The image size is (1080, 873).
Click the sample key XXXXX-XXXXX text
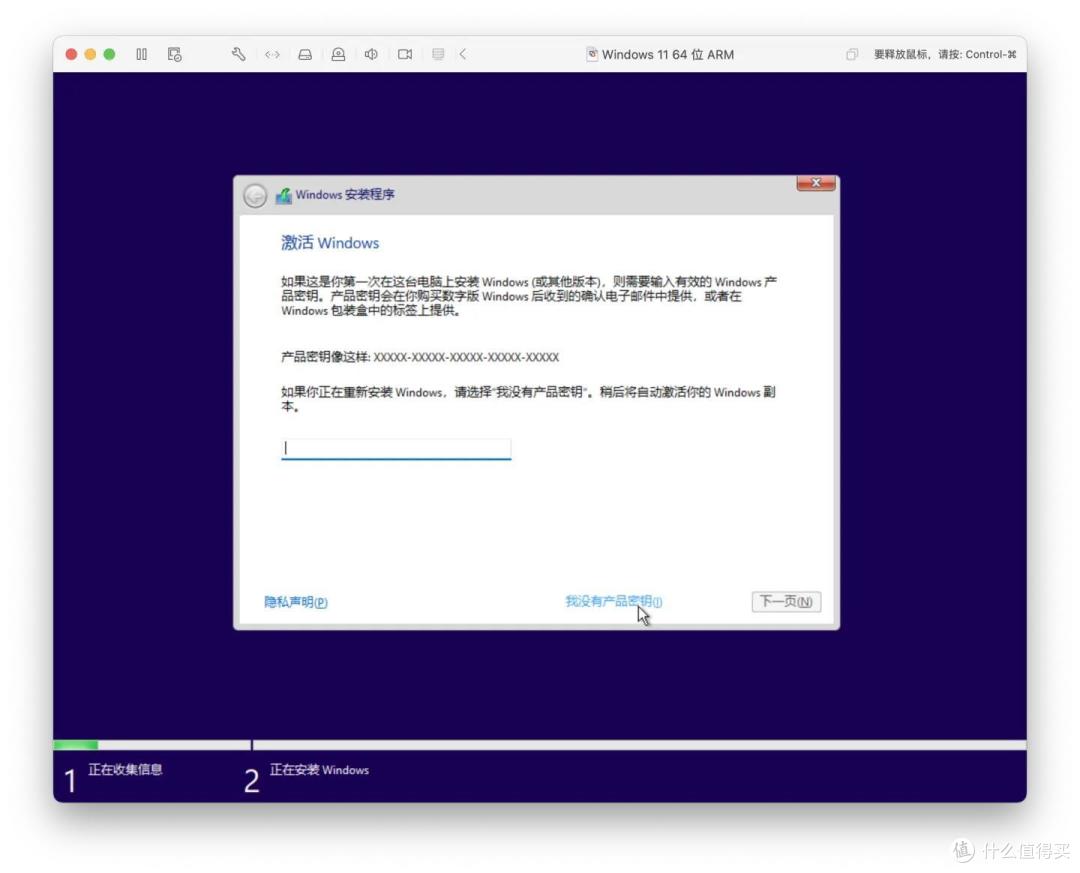[466, 357]
